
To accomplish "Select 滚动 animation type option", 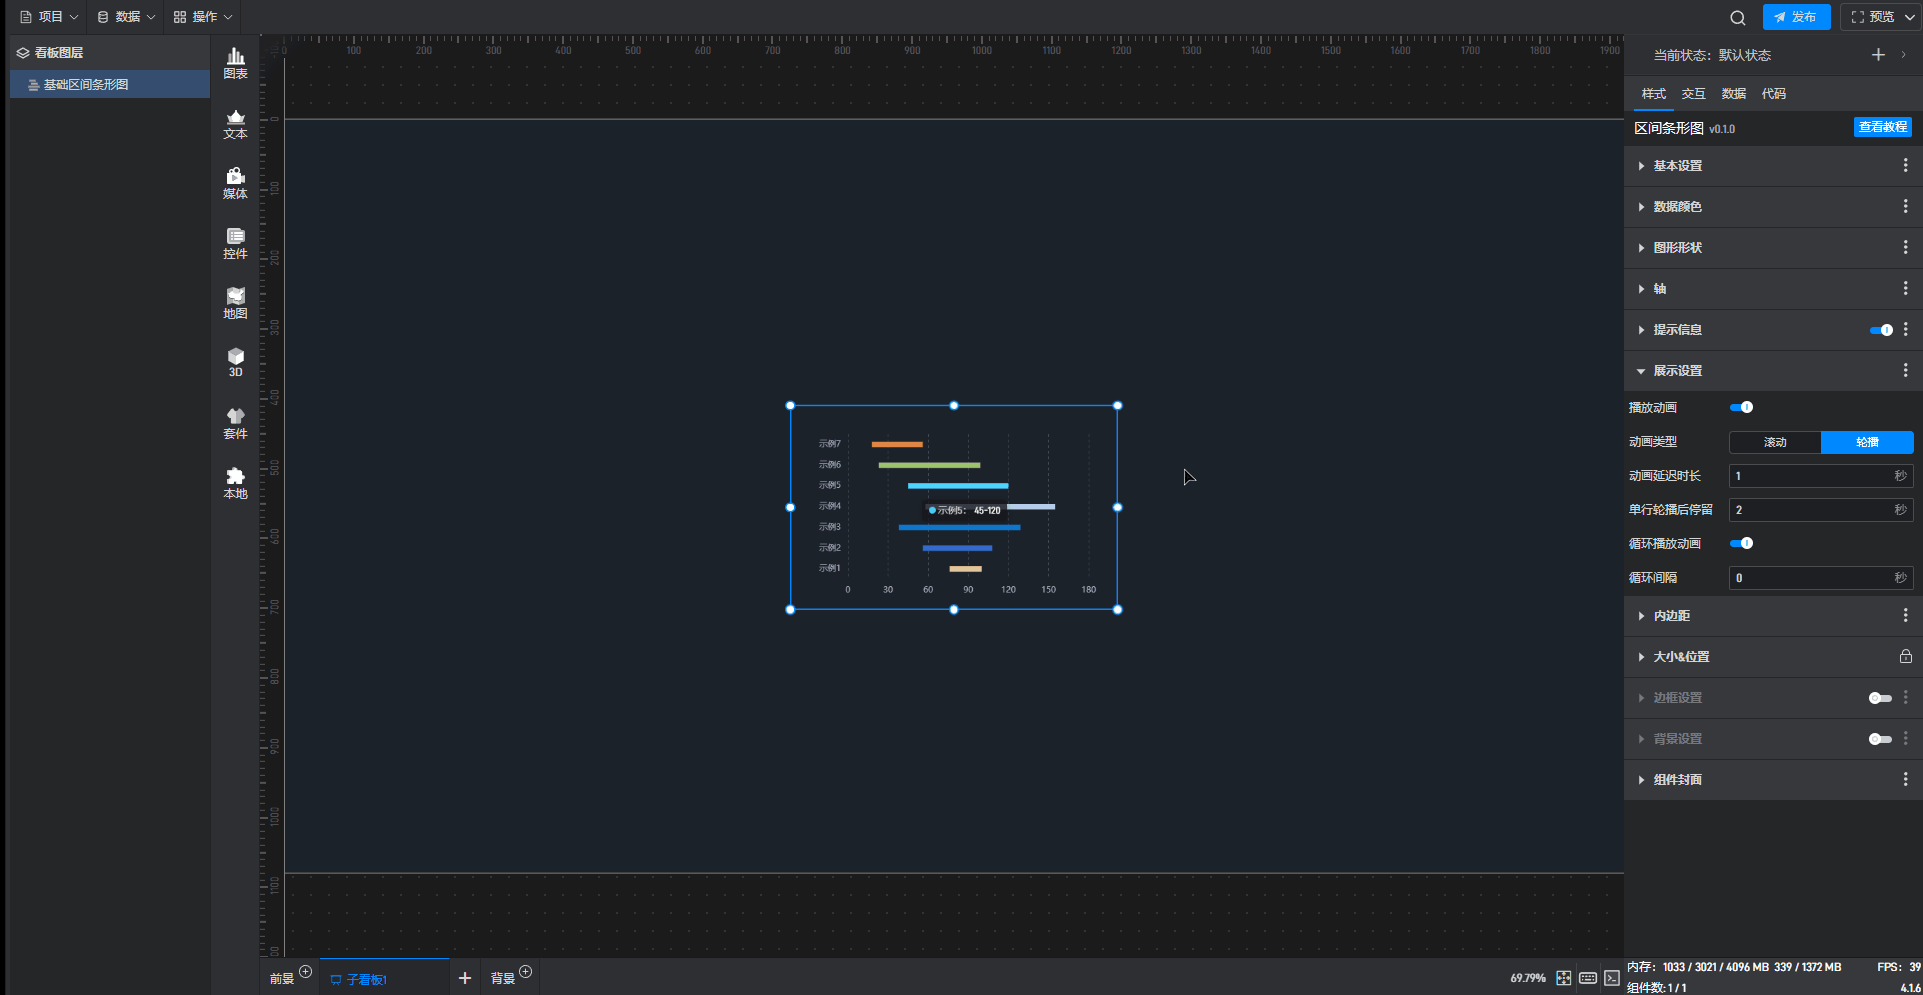I will click(1775, 442).
